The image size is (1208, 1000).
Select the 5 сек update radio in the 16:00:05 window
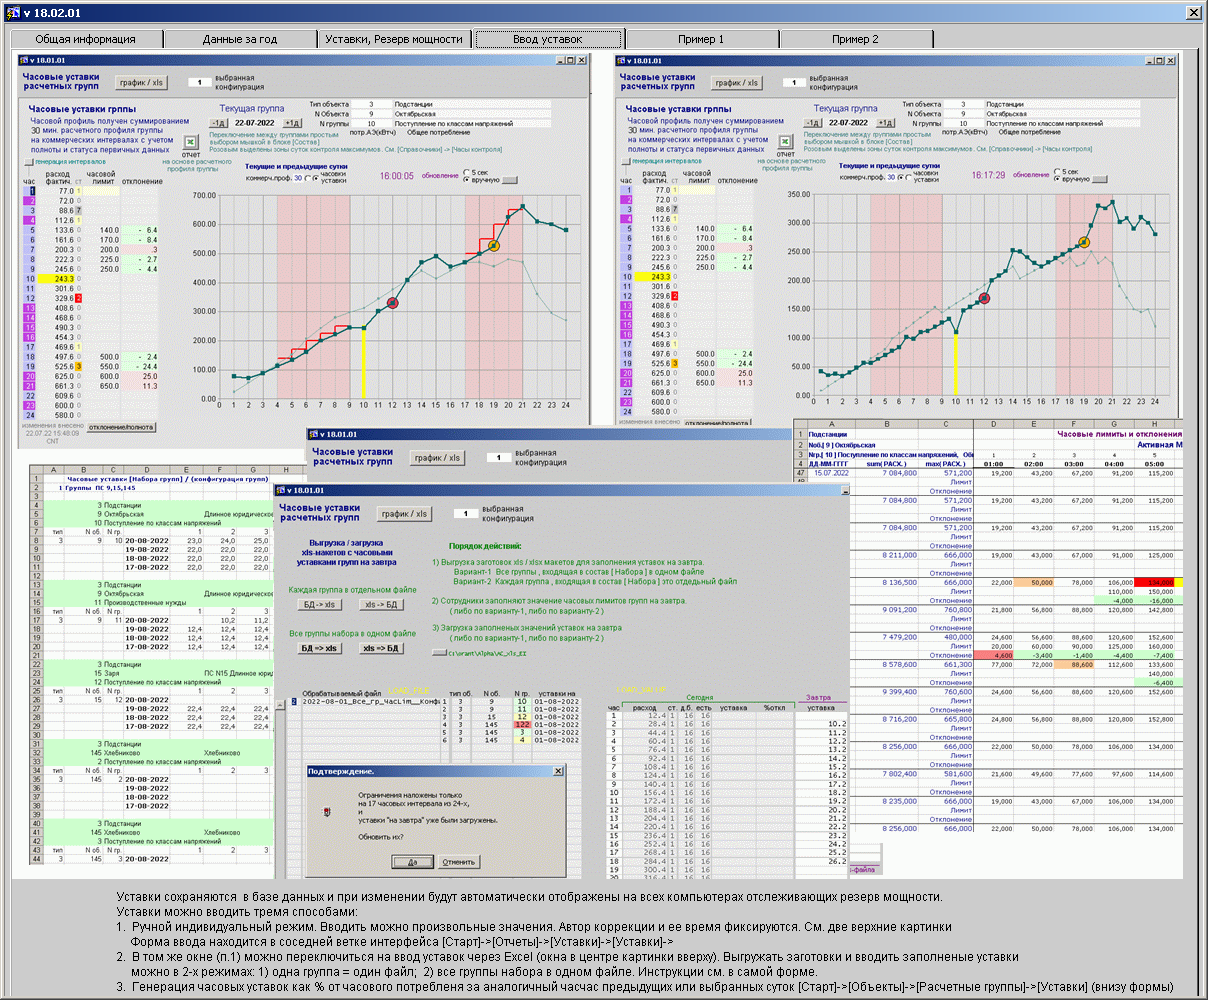tap(466, 171)
